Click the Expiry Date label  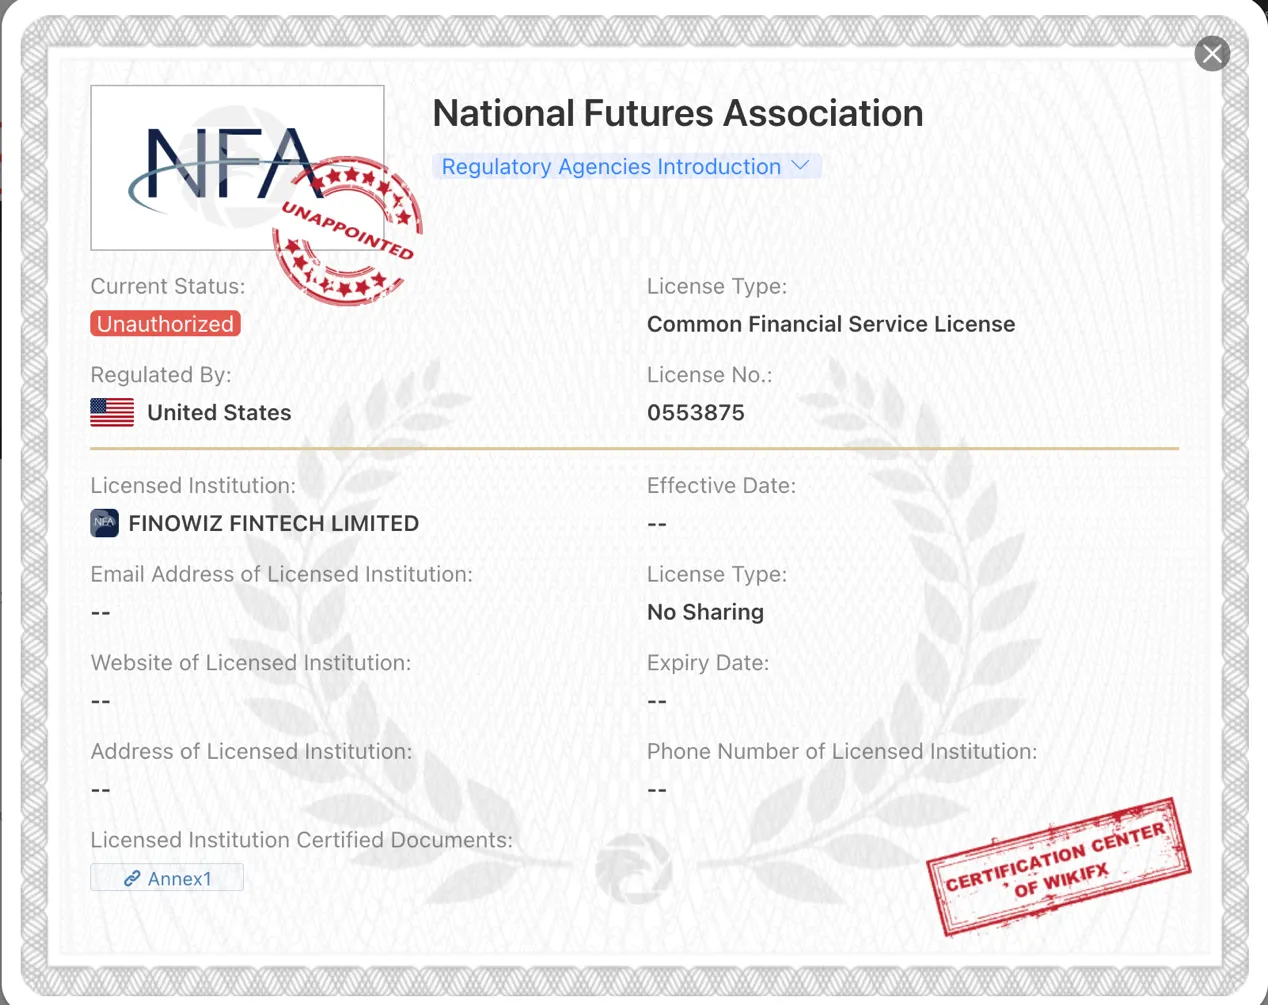pyautogui.click(x=708, y=663)
